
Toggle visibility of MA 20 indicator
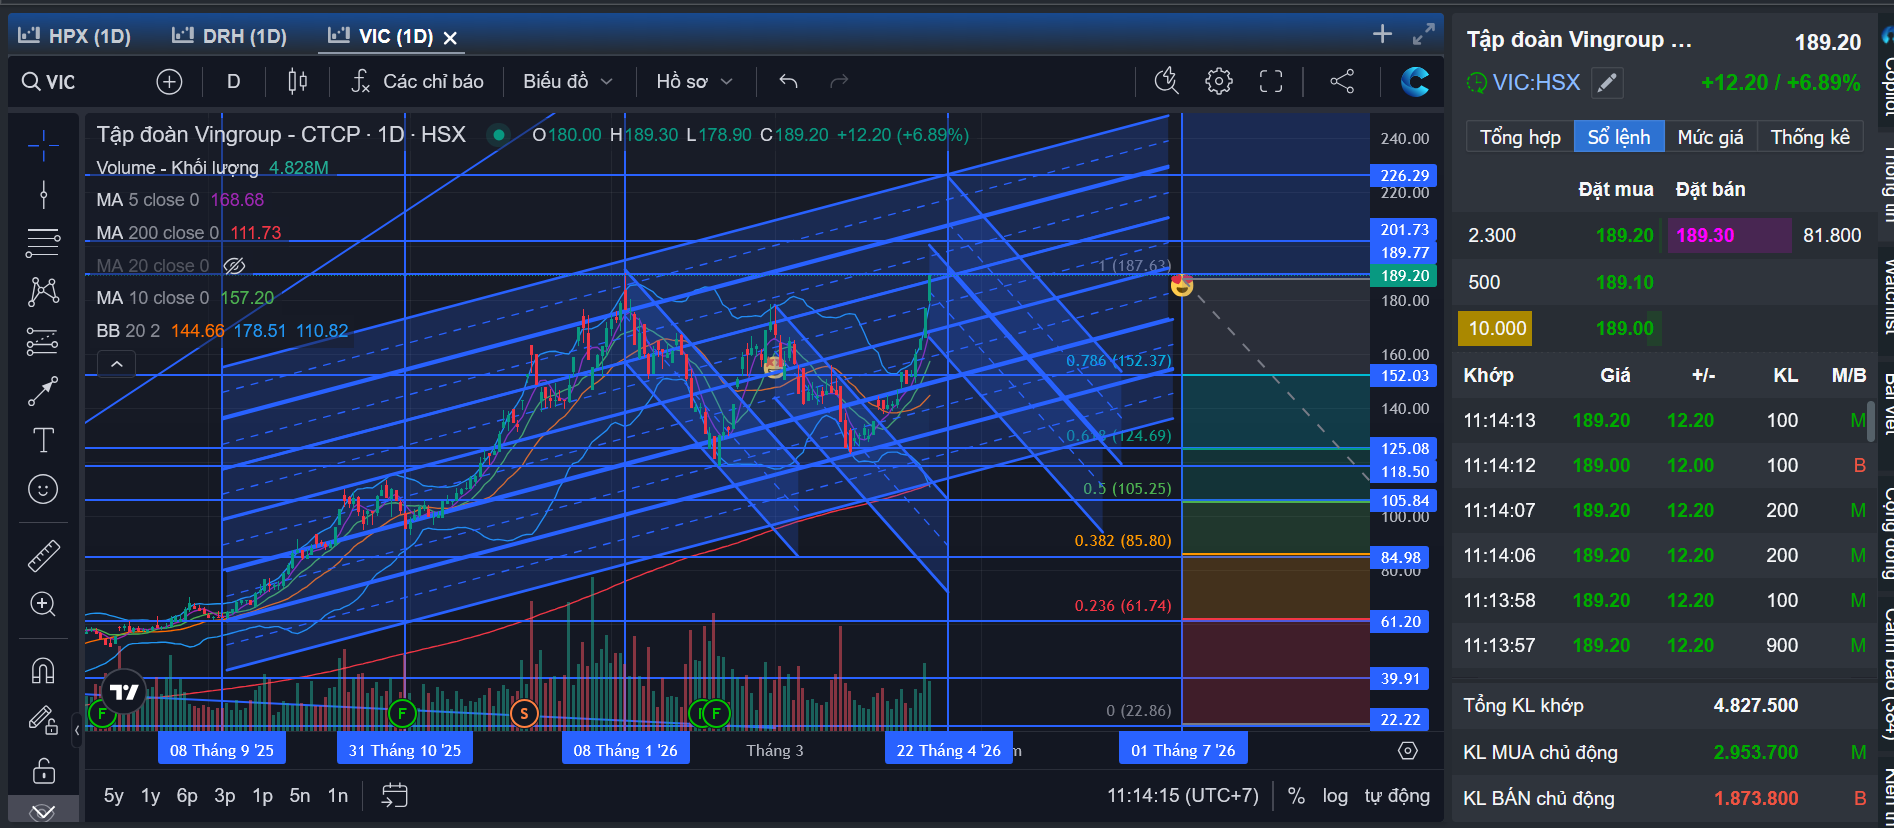pyautogui.click(x=234, y=265)
